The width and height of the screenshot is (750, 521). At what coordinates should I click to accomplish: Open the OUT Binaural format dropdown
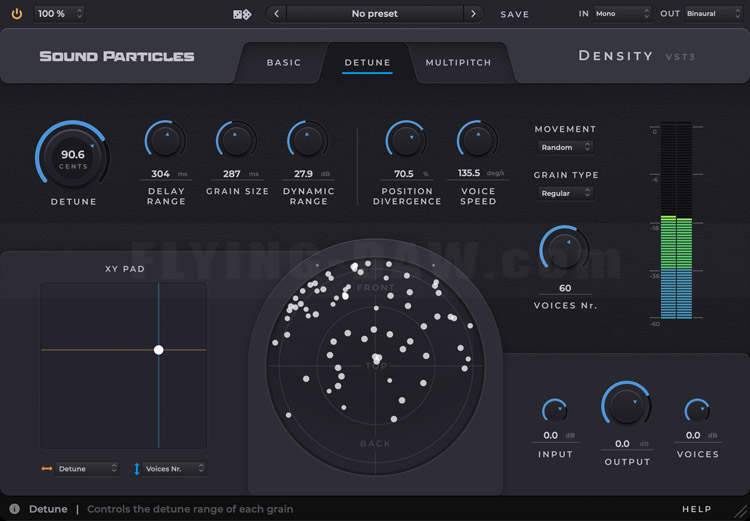[713, 14]
